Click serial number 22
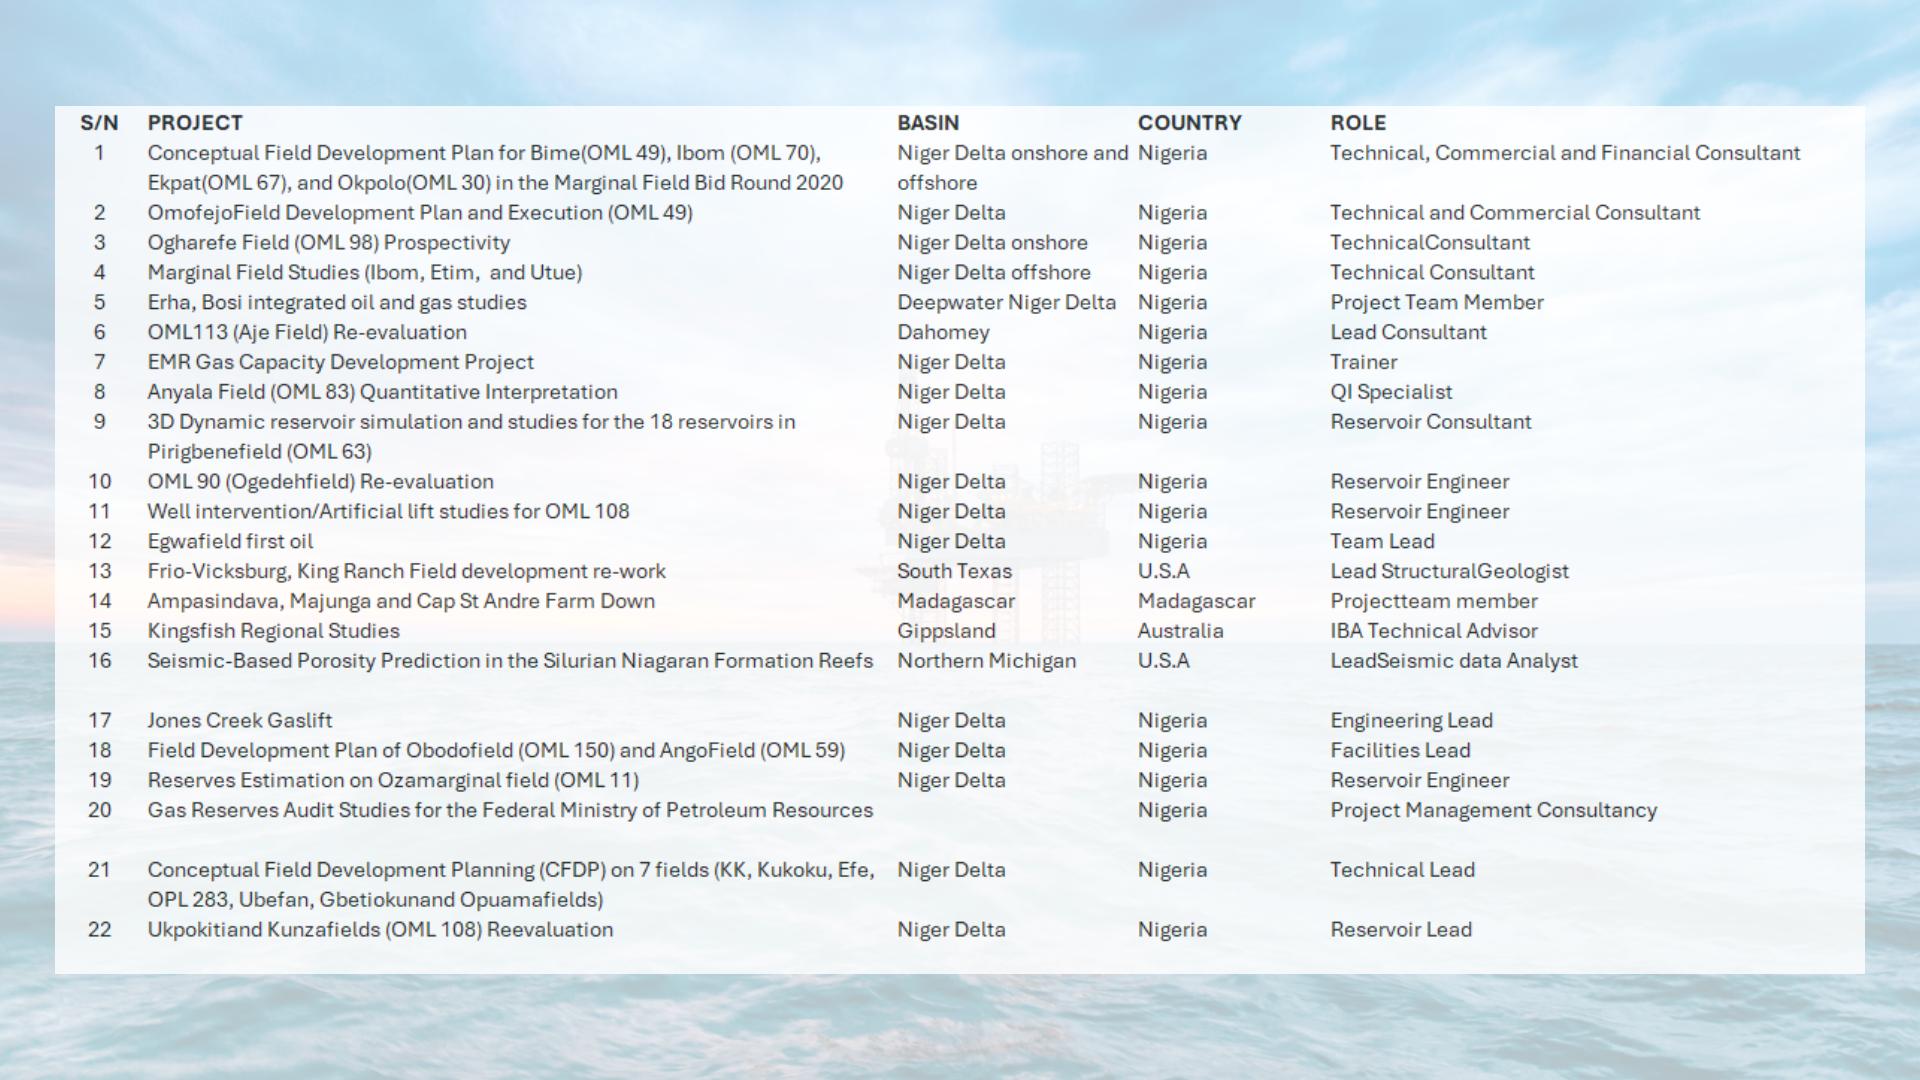Image resolution: width=1920 pixels, height=1080 pixels. pyautogui.click(x=99, y=930)
